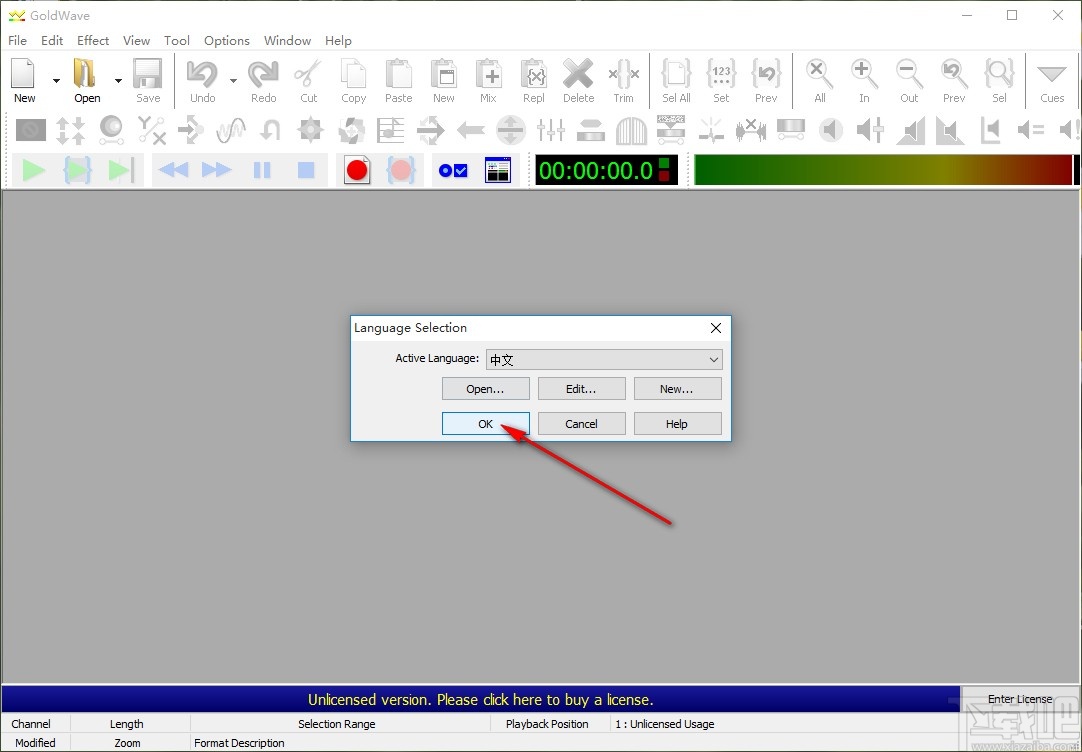Click the Save floppy disk icon
The image size is (1082, 752).
click(148, 73)
